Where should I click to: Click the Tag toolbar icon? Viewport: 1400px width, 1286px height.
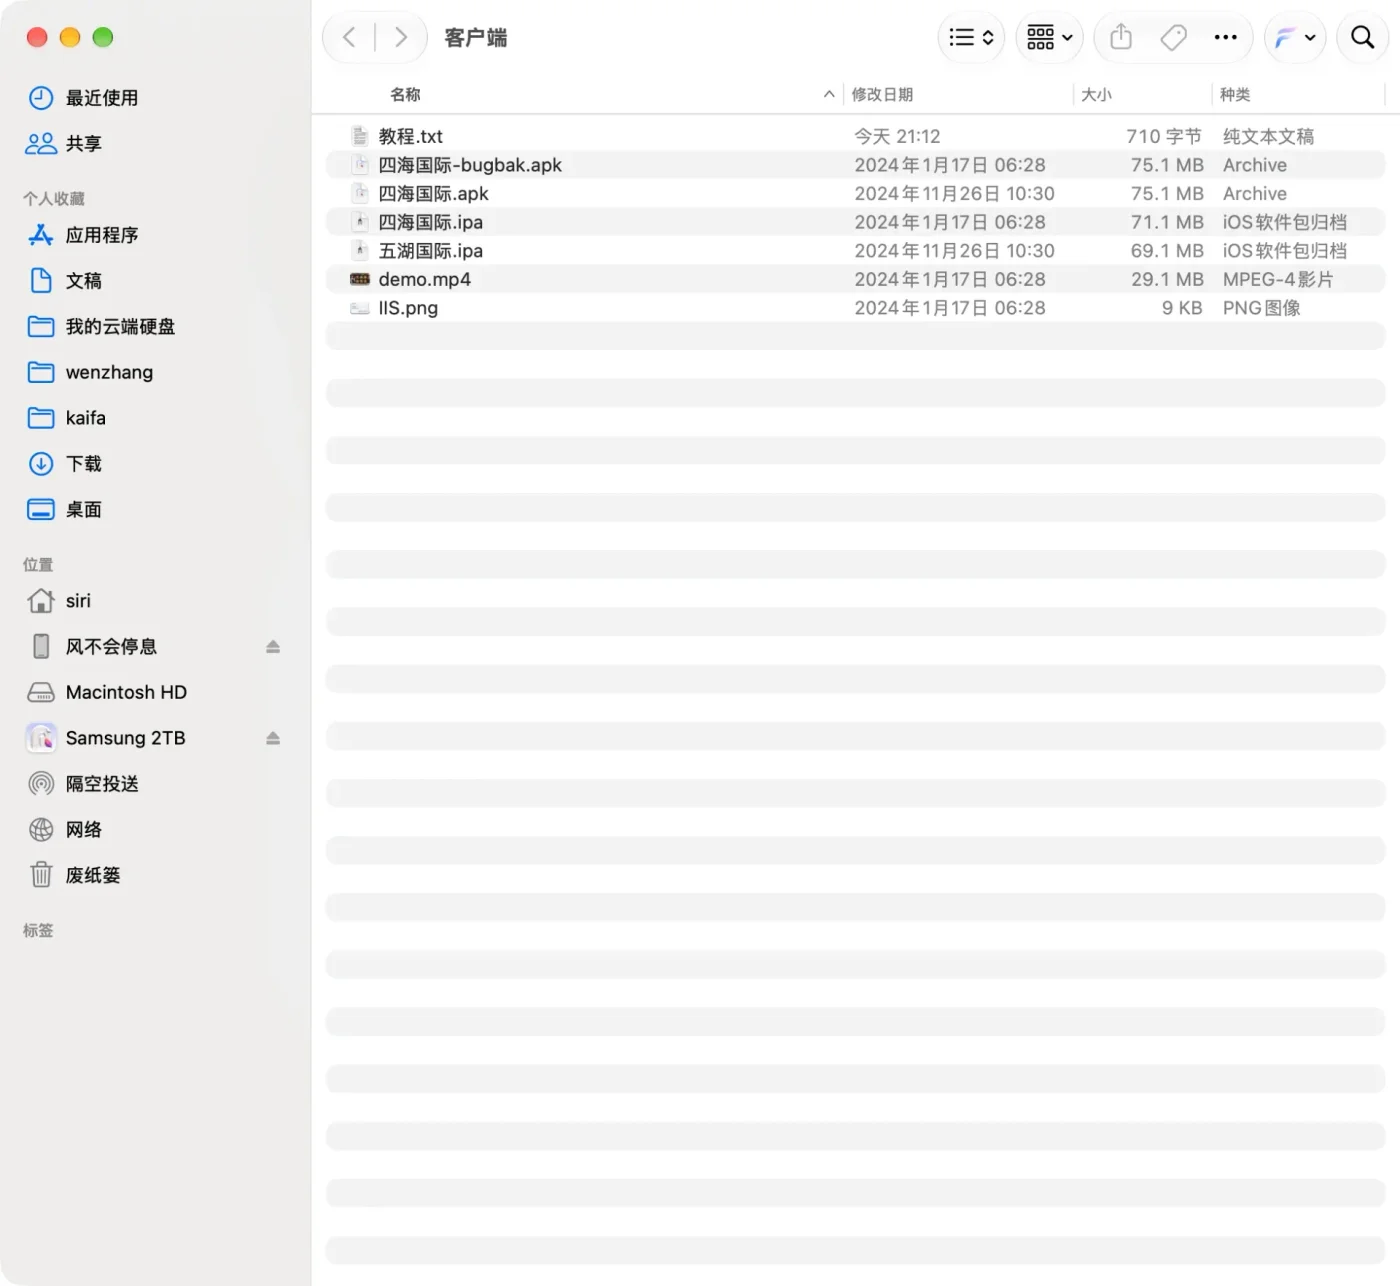pos(1173,38)
